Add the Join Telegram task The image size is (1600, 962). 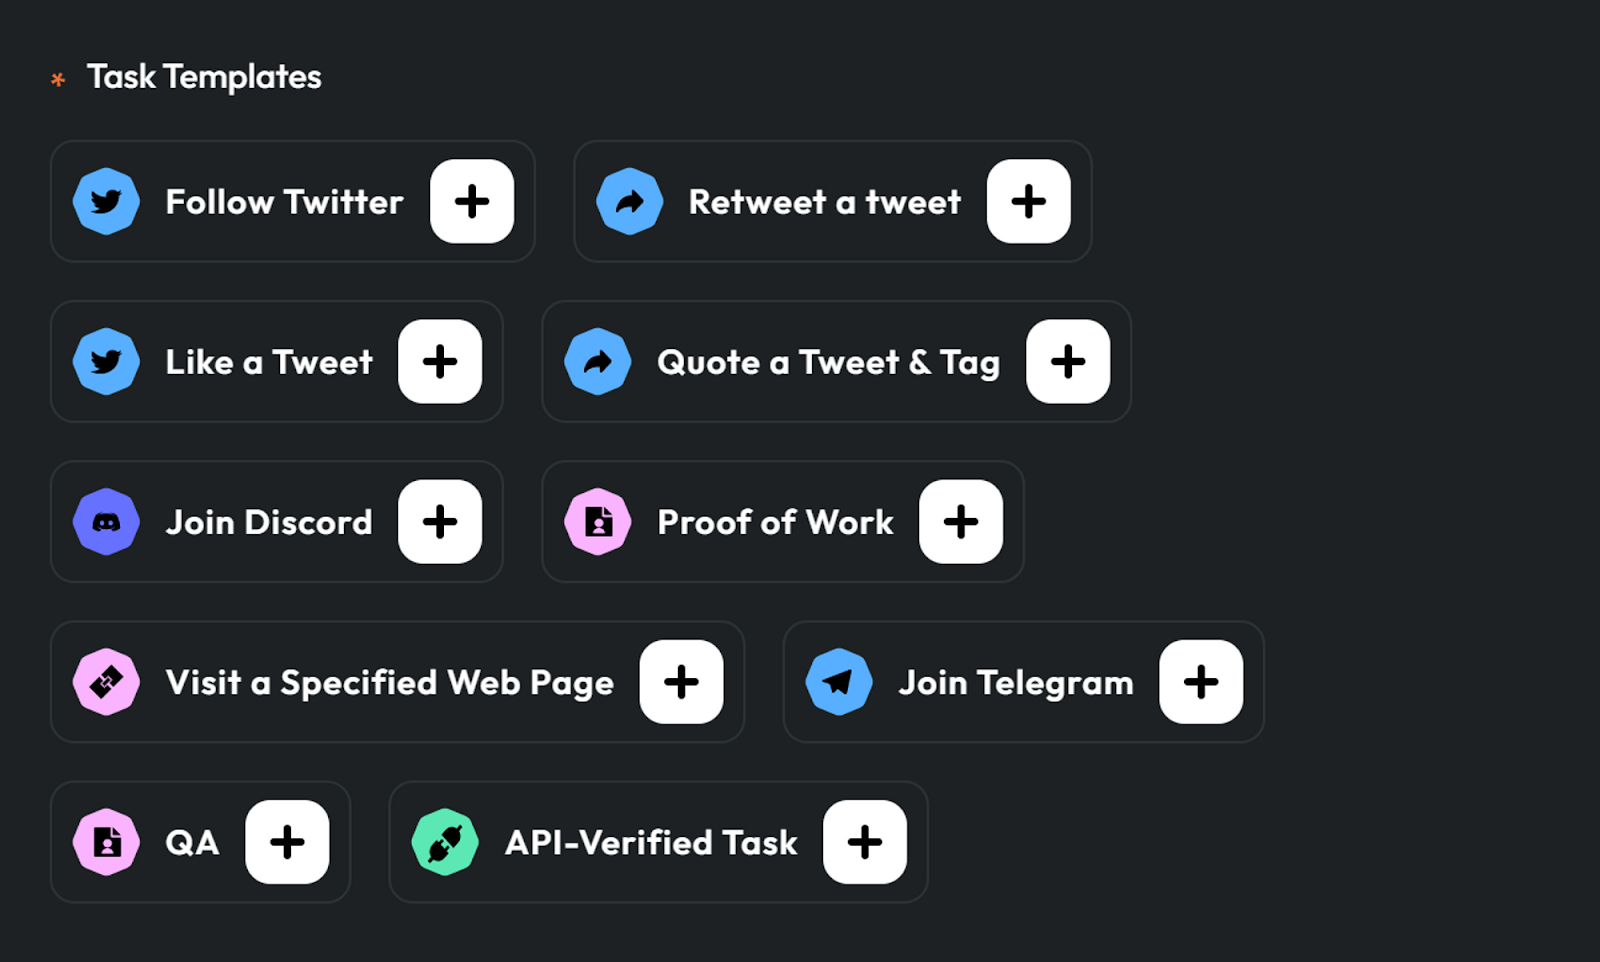coord(1201,681)
